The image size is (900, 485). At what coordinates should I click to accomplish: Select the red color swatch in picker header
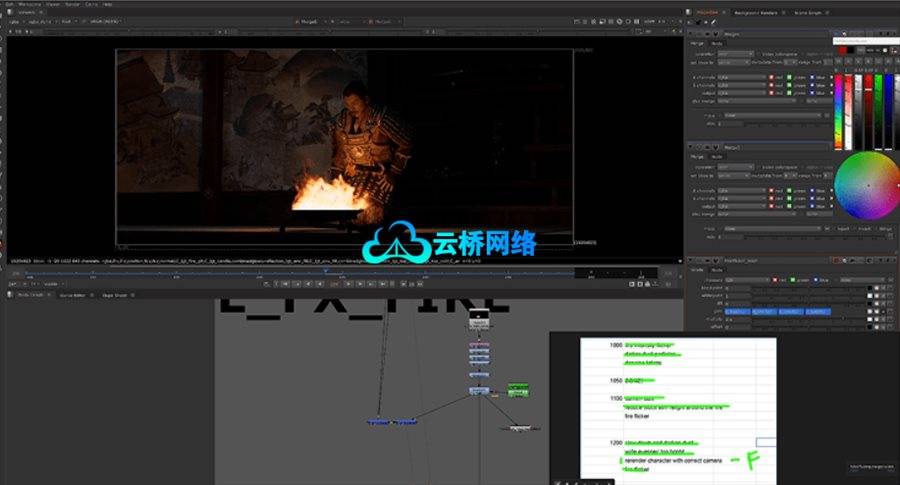click(843, 49)
